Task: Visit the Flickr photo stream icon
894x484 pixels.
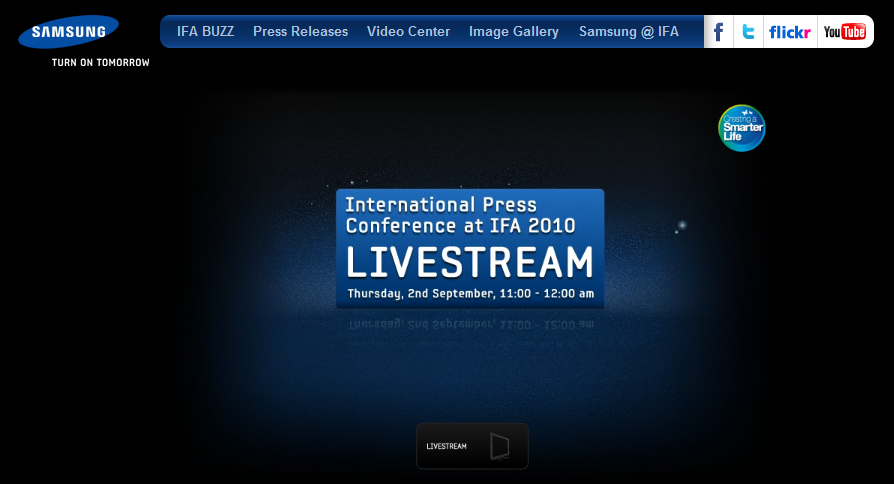Action: pyautogui.click(x=790, y=32)
